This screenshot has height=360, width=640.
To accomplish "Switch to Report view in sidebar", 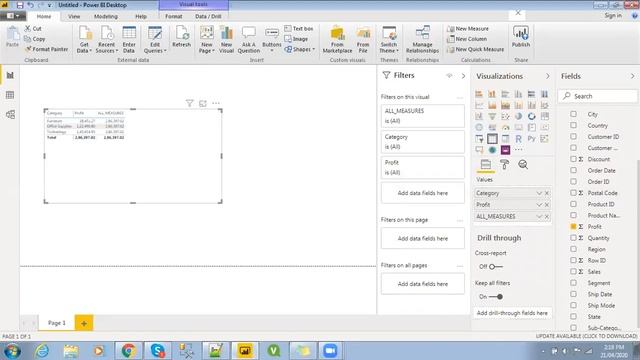I will tap(10, 75).
